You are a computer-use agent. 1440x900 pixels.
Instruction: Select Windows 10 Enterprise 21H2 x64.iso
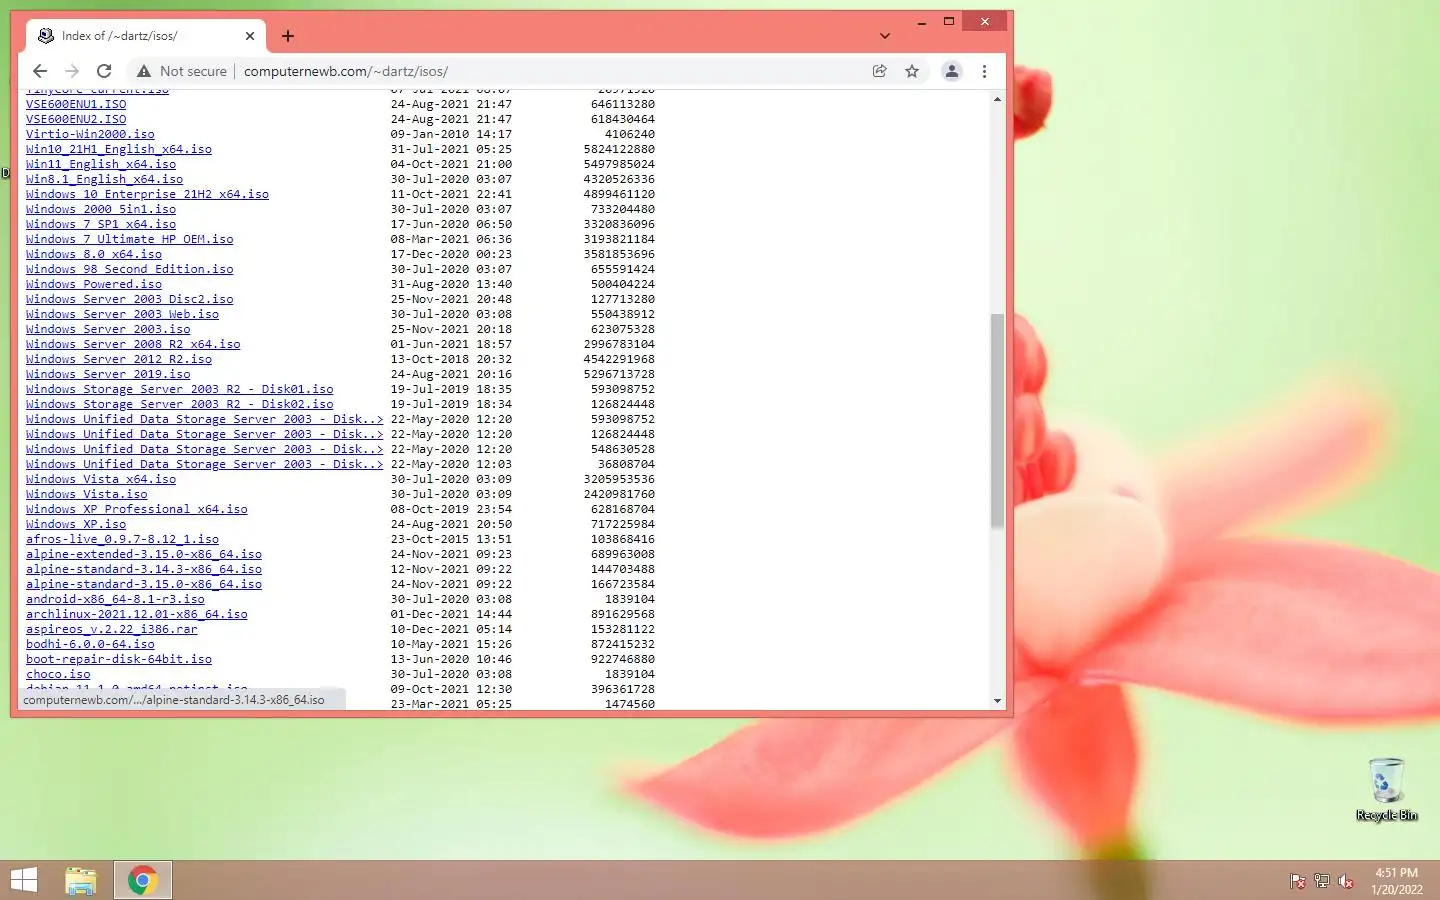[x=147, y=194]
